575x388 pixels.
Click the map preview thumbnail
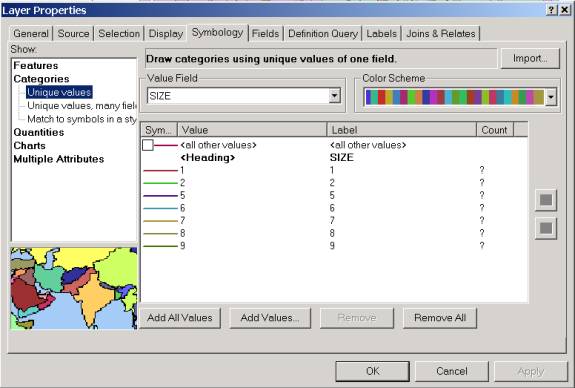pos(74,288)
